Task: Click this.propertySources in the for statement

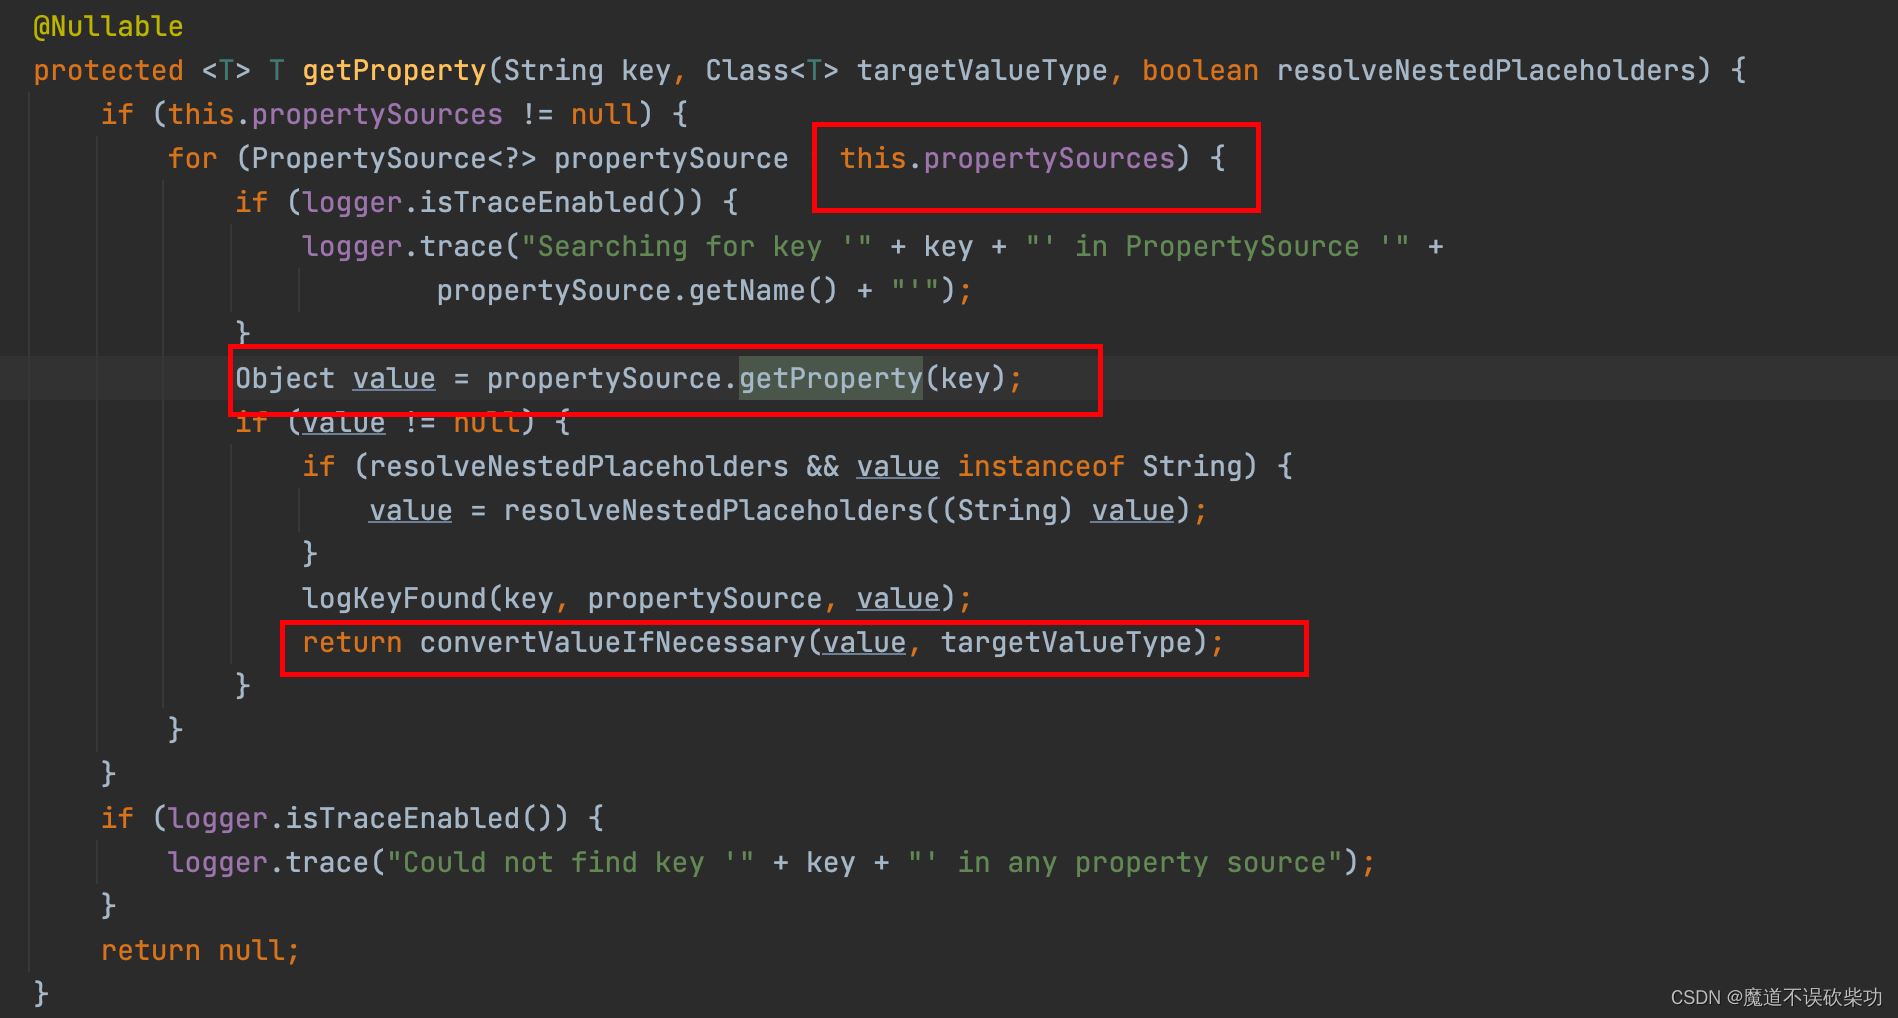Action: (x=1007, y=159)
